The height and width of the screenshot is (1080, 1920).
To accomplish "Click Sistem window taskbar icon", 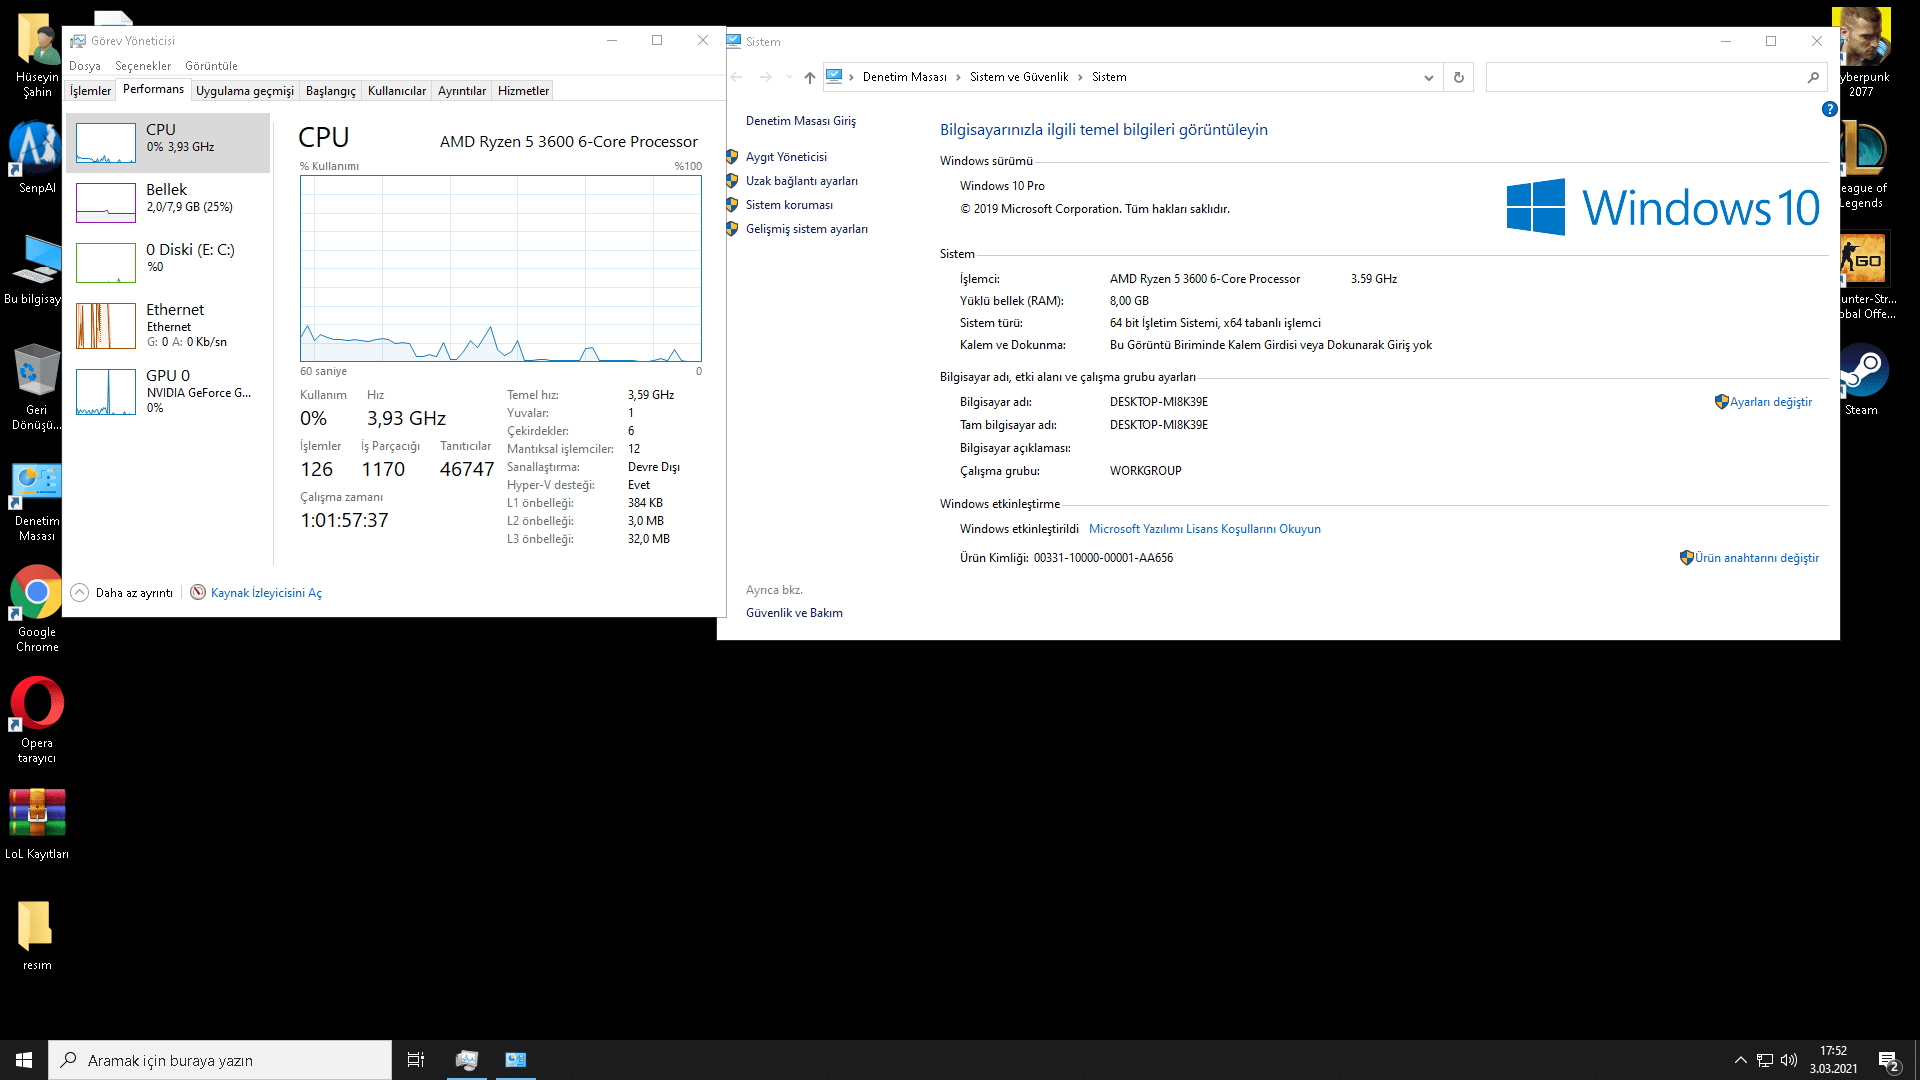I will pos(516,1060).
